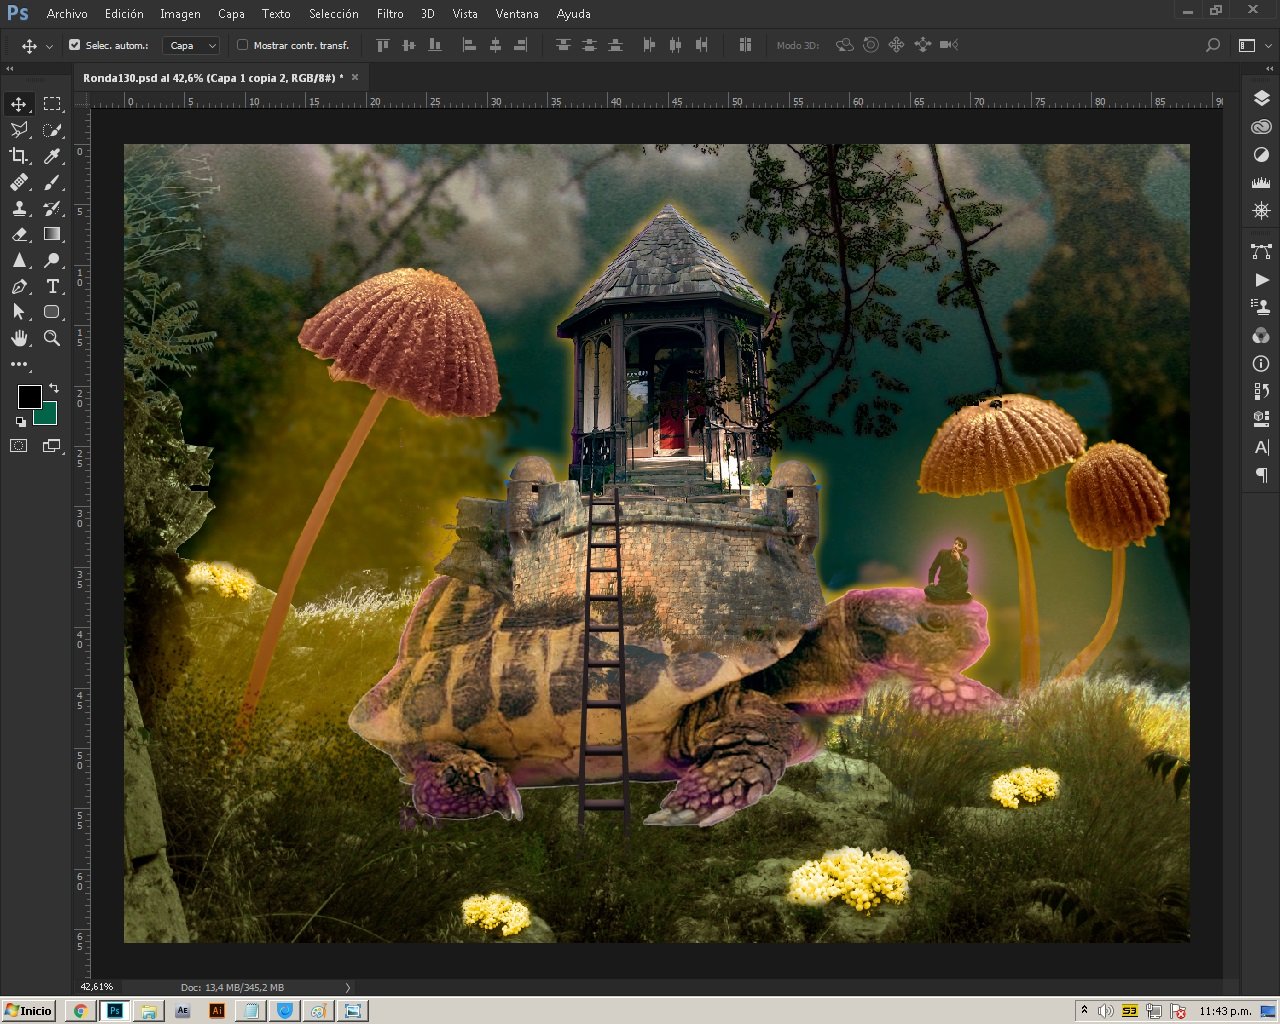Open the Capa menu
This screenshot has height=1024, width=1280.
(x=231, y=14)
